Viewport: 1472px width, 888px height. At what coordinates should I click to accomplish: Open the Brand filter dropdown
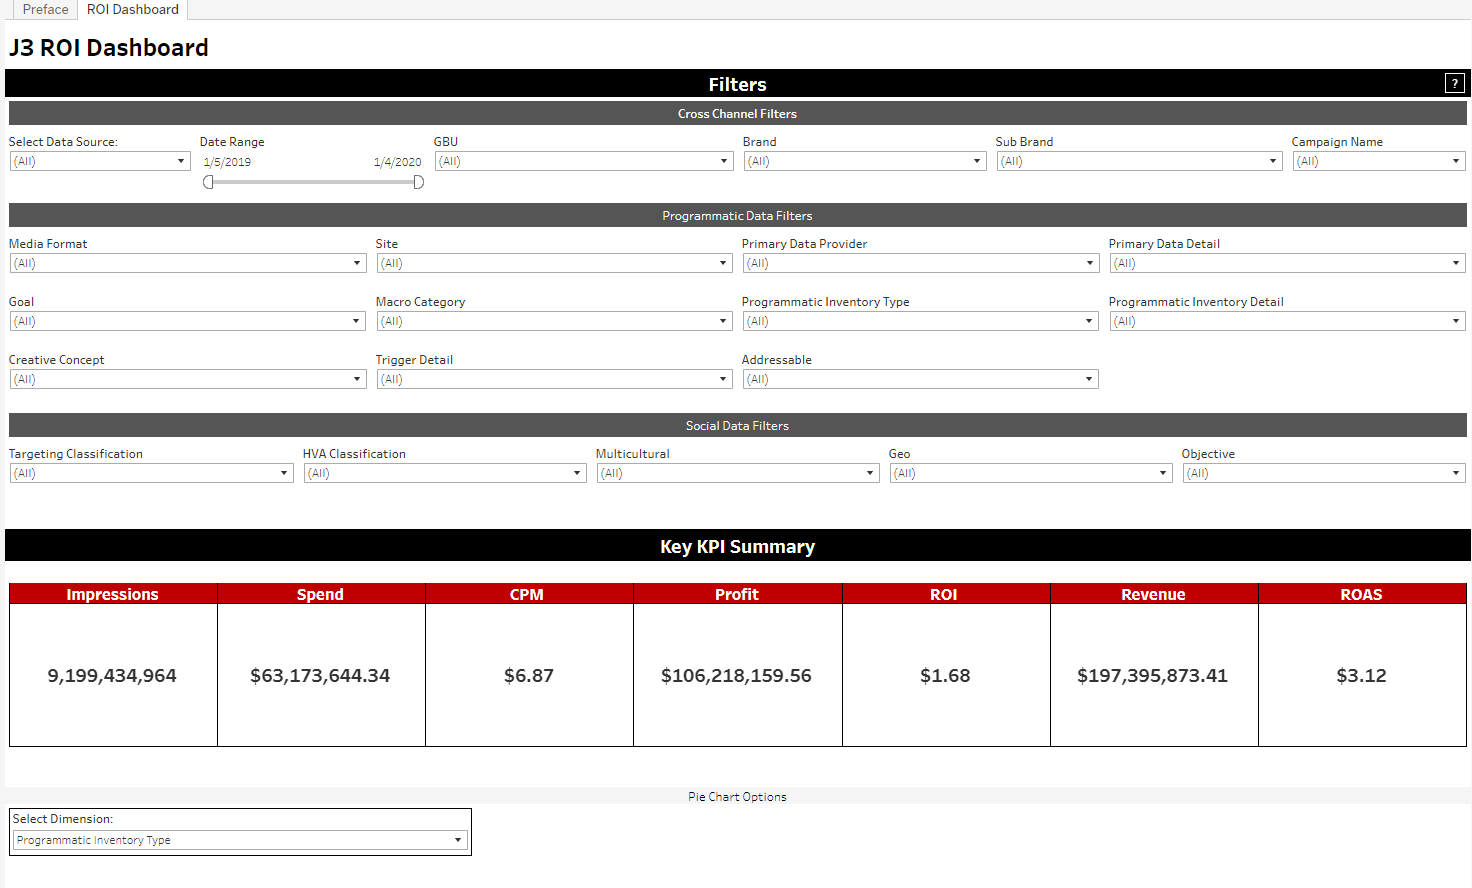coord(865,161)
